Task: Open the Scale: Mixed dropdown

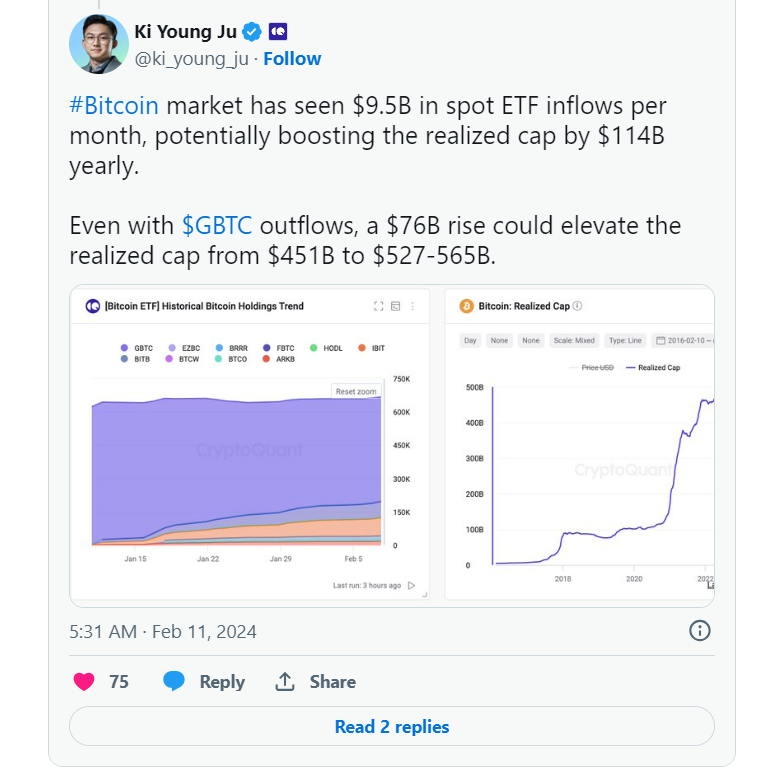Action: click(x=574, y=341)
